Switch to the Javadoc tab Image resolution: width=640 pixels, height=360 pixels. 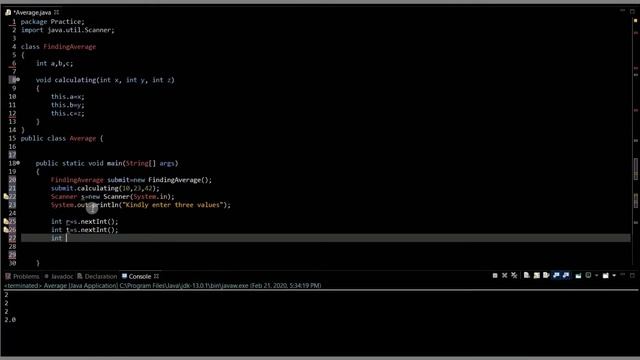(58, 276)
